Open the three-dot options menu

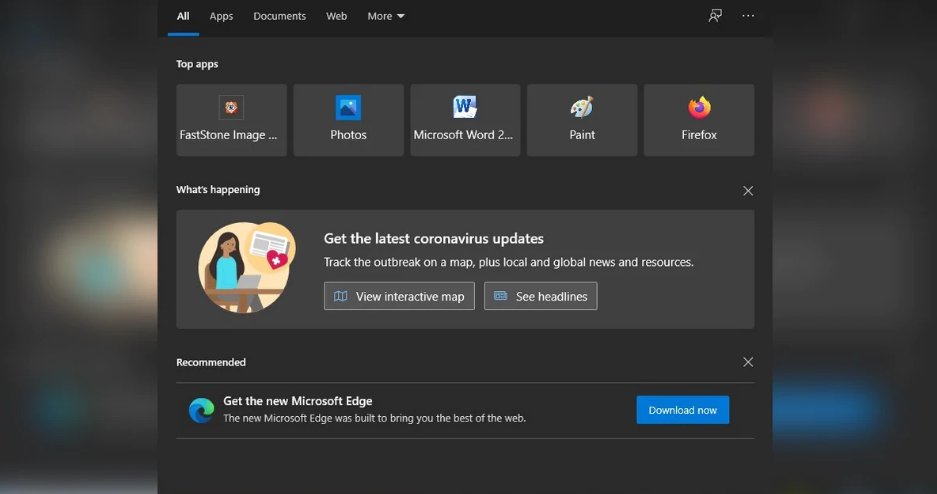748,16
